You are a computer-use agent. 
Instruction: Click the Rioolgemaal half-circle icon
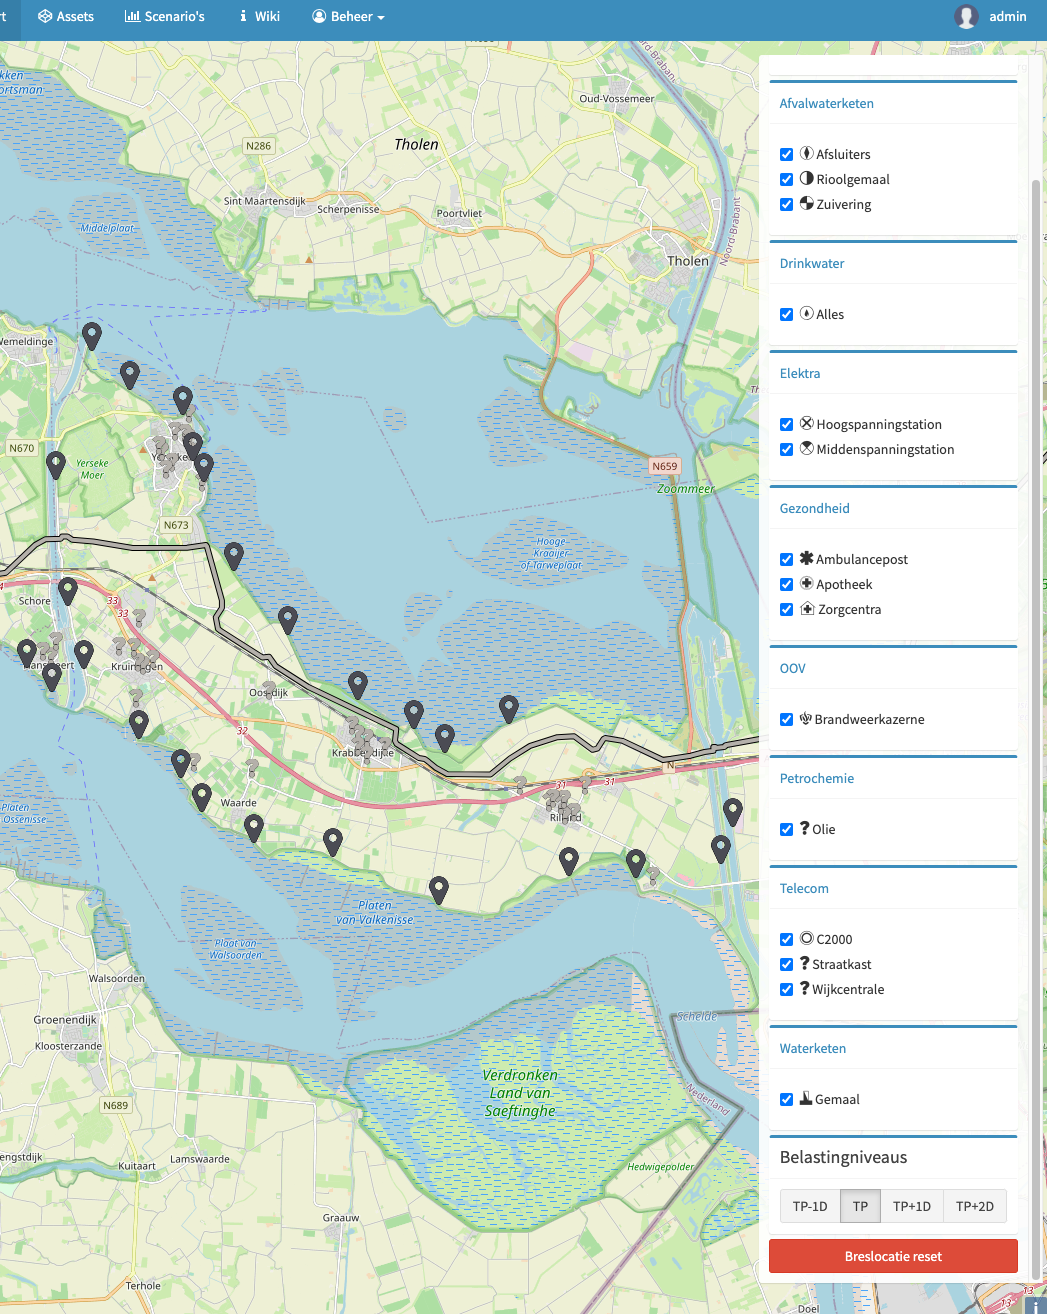[807, 178]
